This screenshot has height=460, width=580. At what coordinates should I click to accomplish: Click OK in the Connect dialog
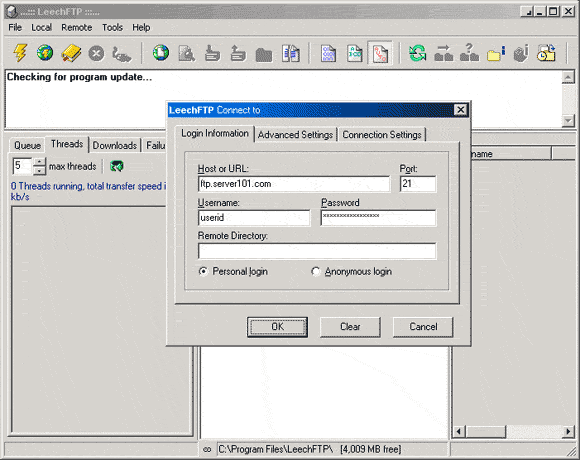click(277, 327)
